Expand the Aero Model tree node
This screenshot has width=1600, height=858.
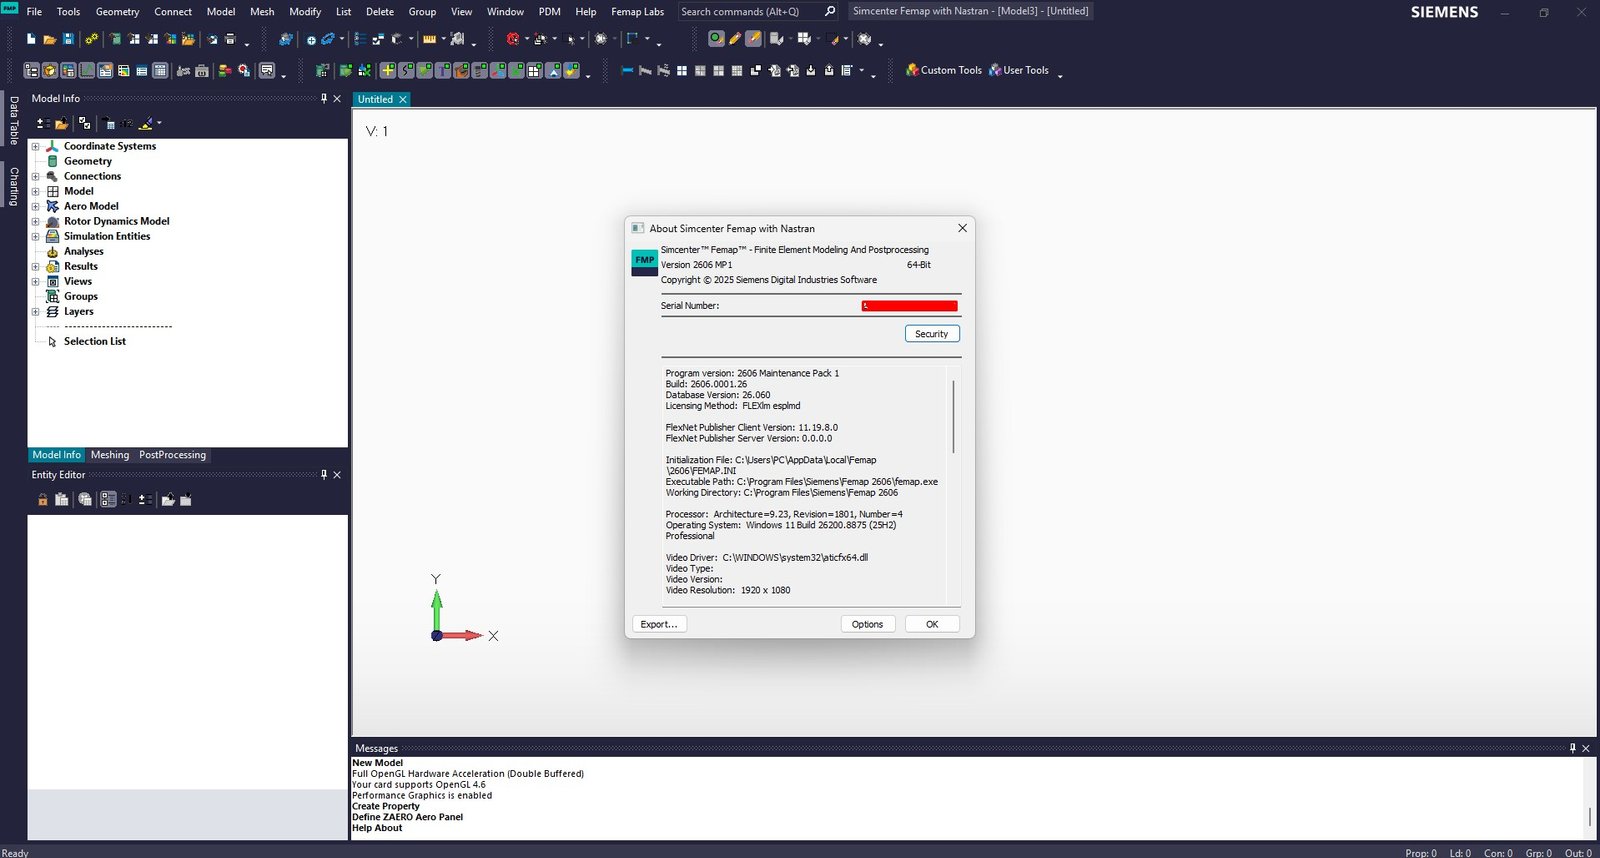(35, 206)
